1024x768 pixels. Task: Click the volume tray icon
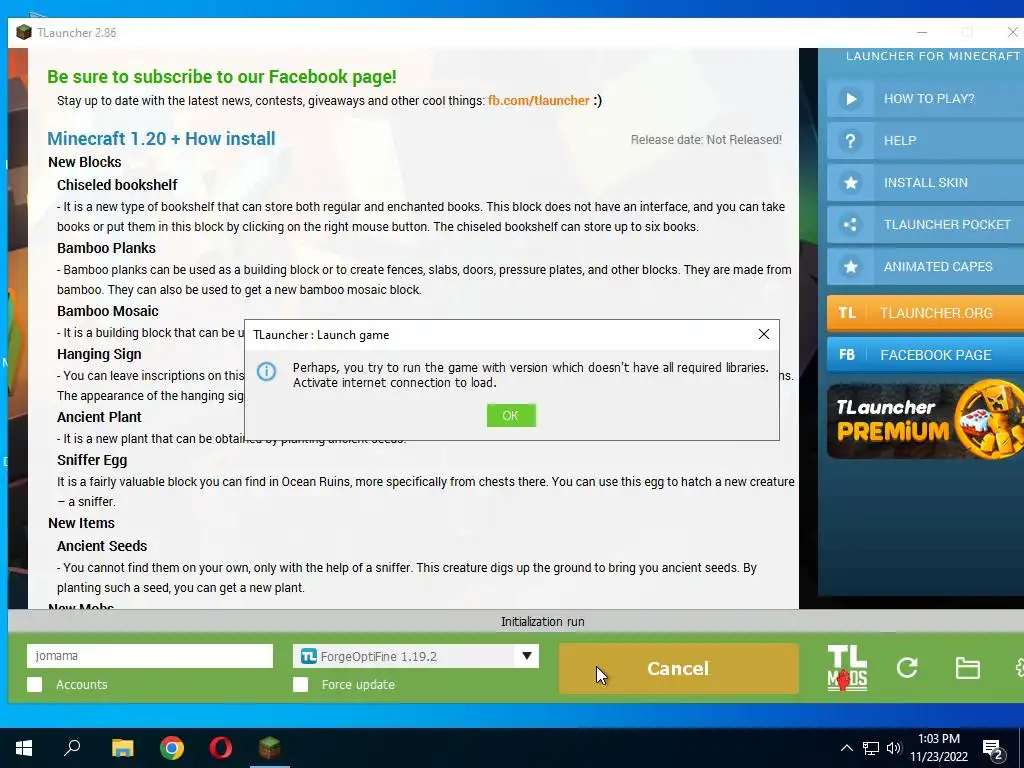894,748
